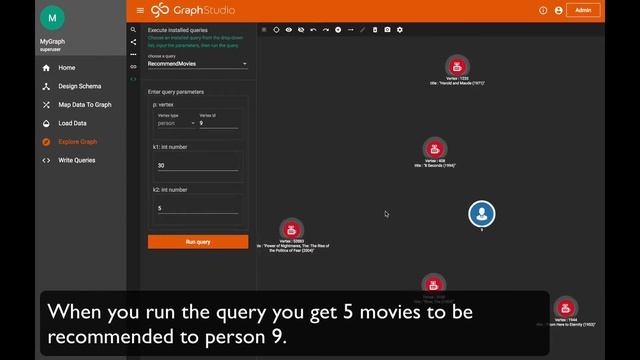Screen dimensions: 640x360
Task: Open the expand-from-vertices share icon
Action: (133, 42)
